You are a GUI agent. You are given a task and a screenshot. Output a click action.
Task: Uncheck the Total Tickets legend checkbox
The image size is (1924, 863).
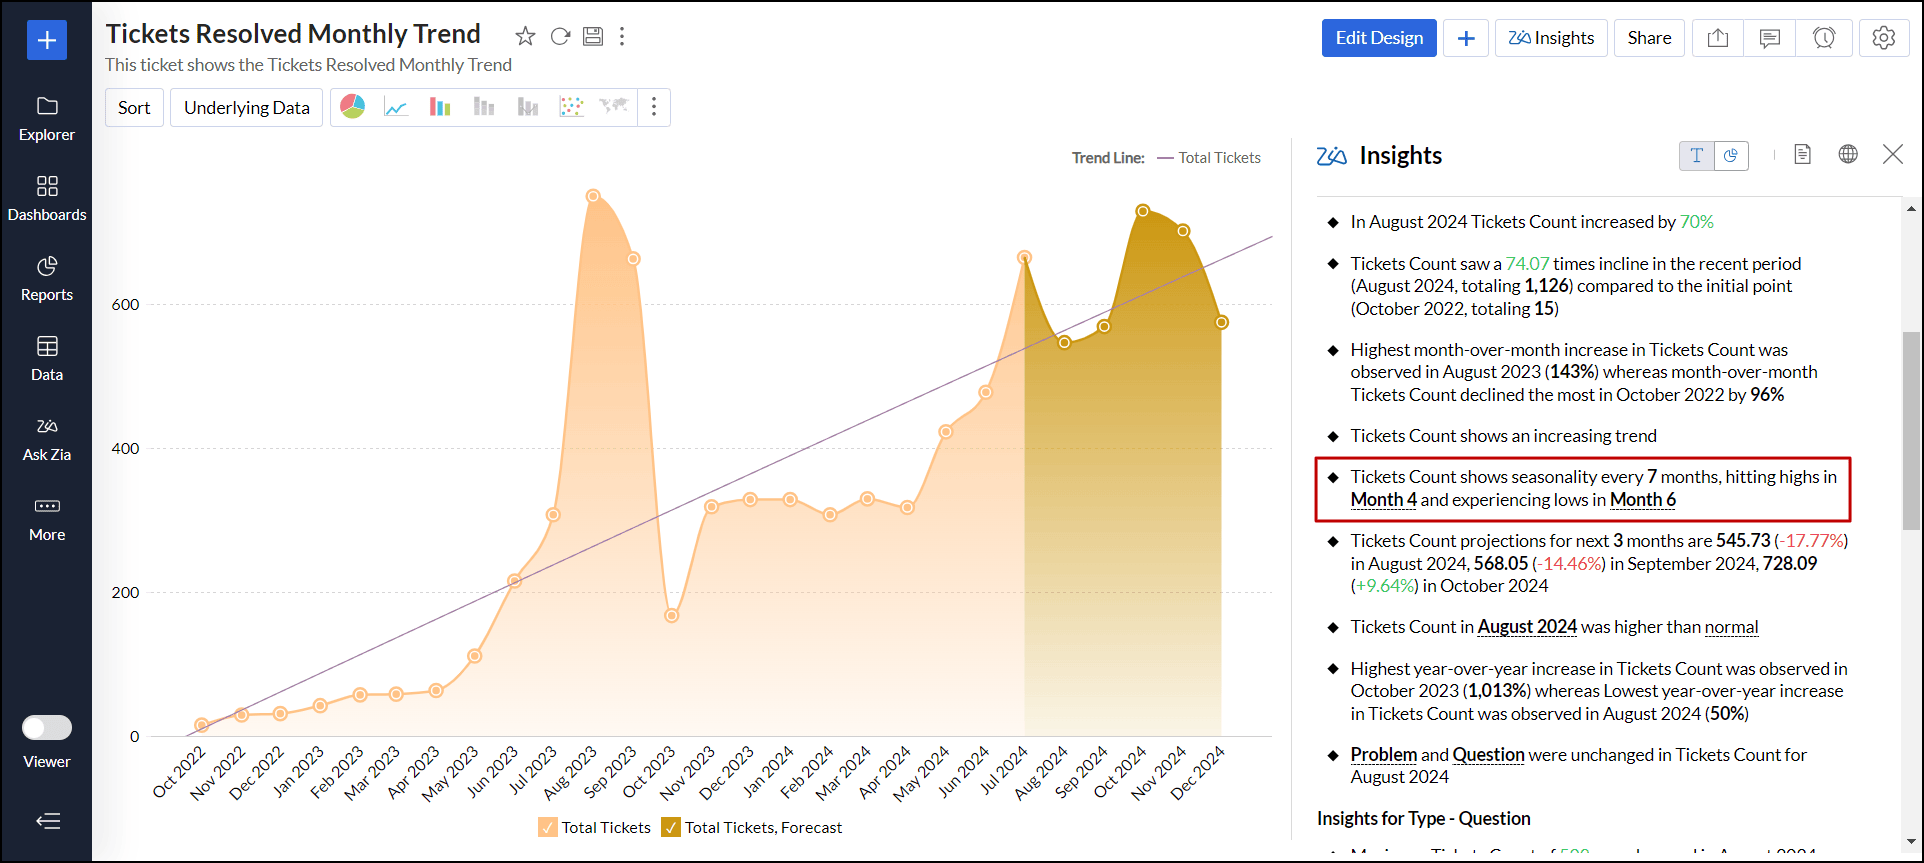548,827
